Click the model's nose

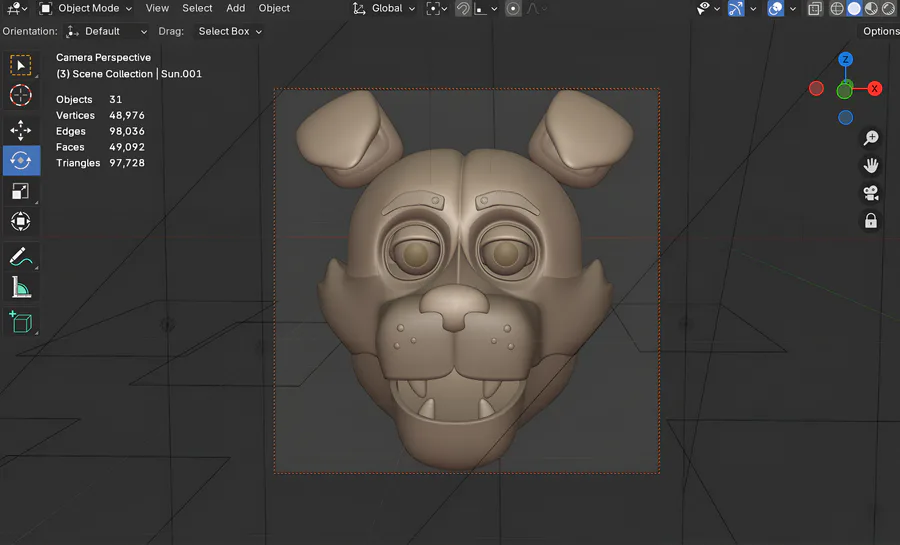pyautogui.click(x=453, y=305)
